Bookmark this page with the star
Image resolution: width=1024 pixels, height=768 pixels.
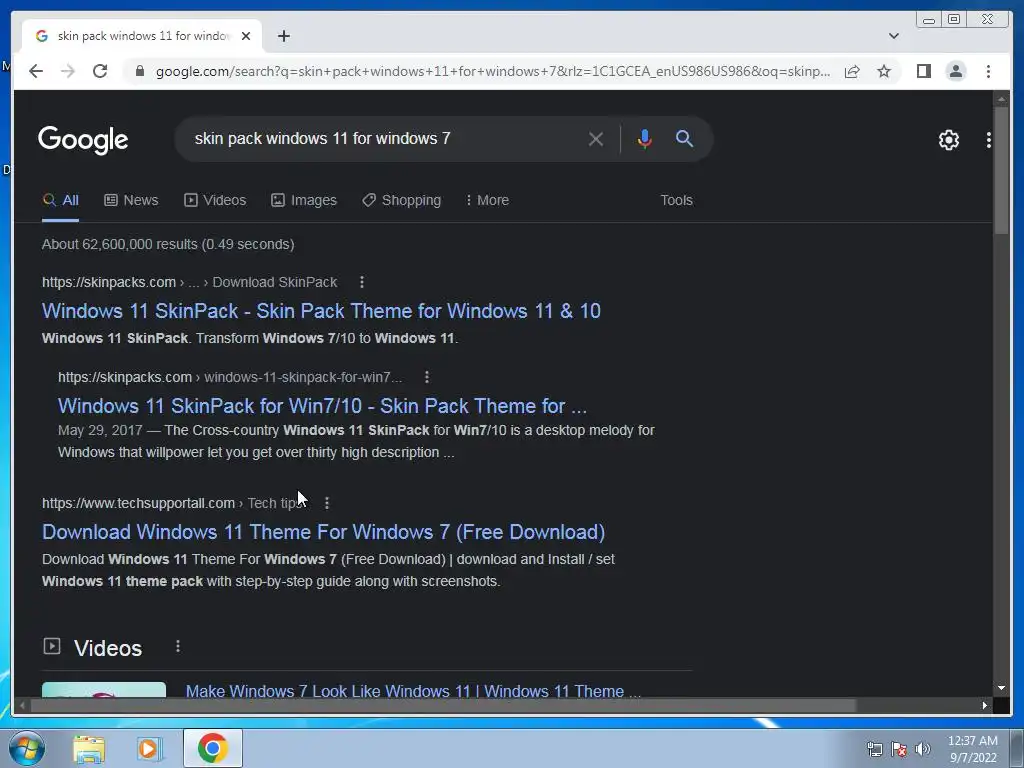point(884,71)
